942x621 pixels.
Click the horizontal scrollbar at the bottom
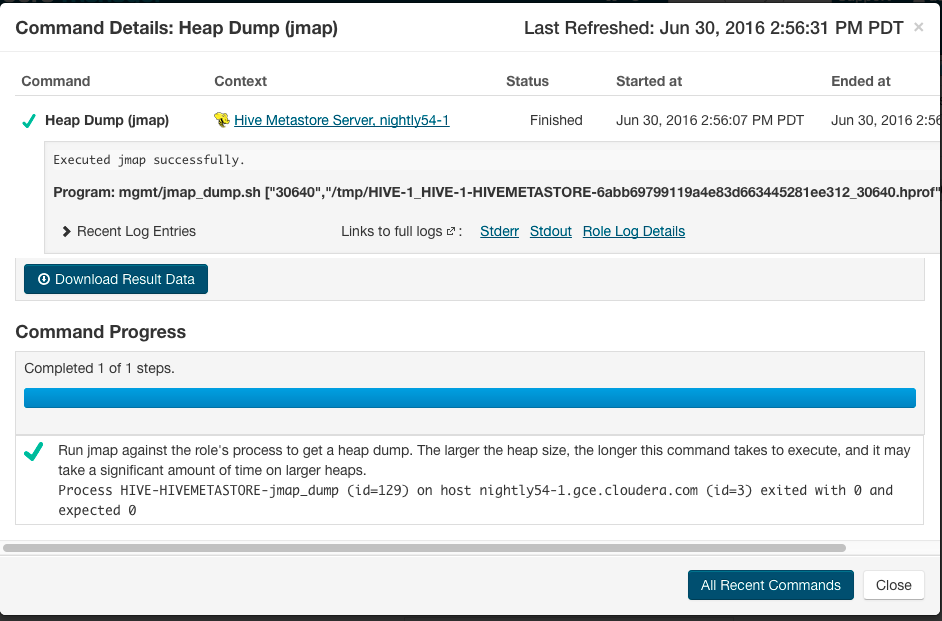pyautogui.click(x=425, y=548)
